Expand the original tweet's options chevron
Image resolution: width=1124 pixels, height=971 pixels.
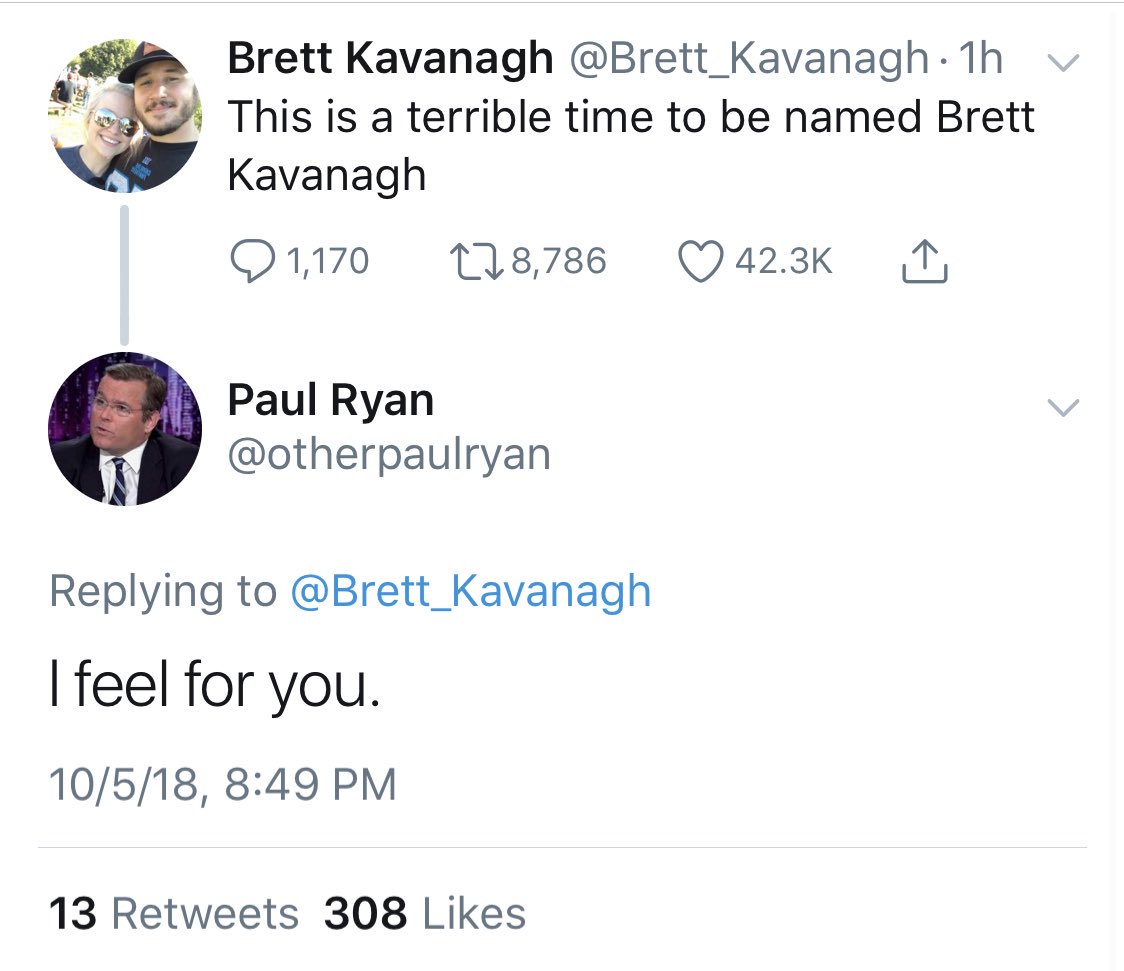1064,63
